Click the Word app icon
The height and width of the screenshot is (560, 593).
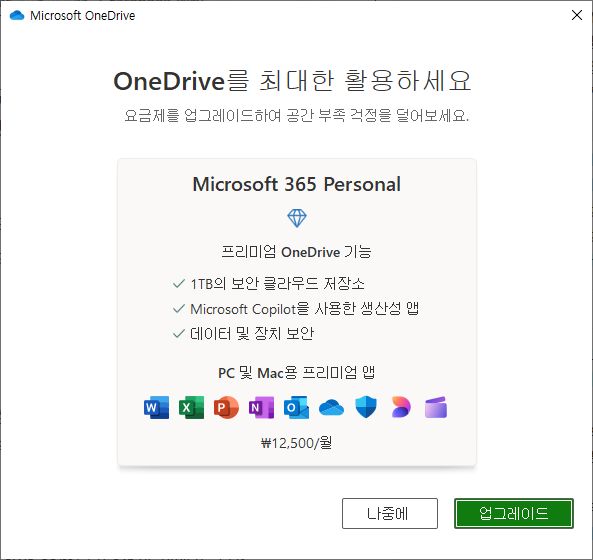click(156, 408)
